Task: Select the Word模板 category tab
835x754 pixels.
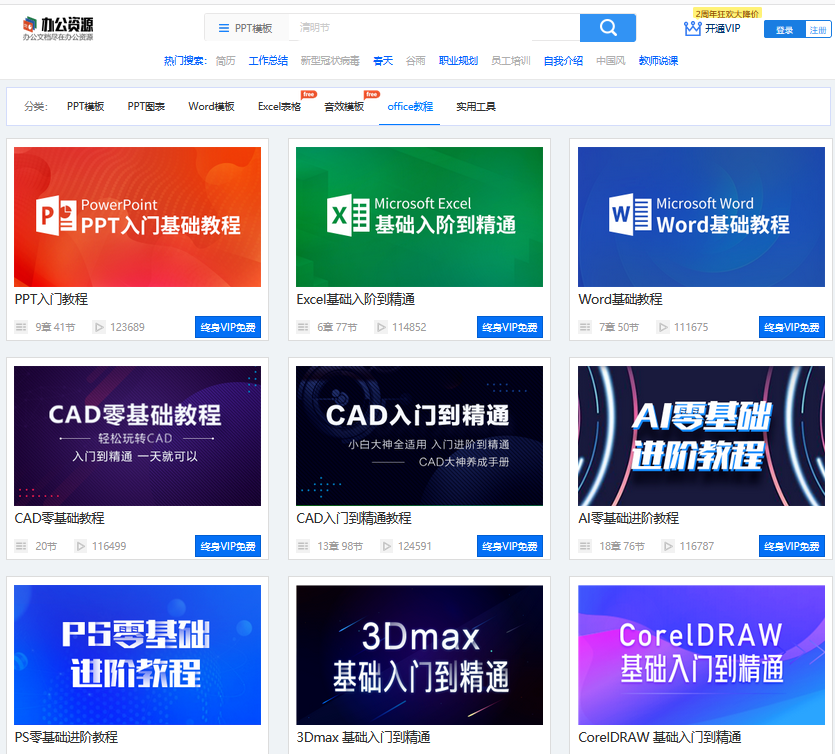Action: pos(211,104)
